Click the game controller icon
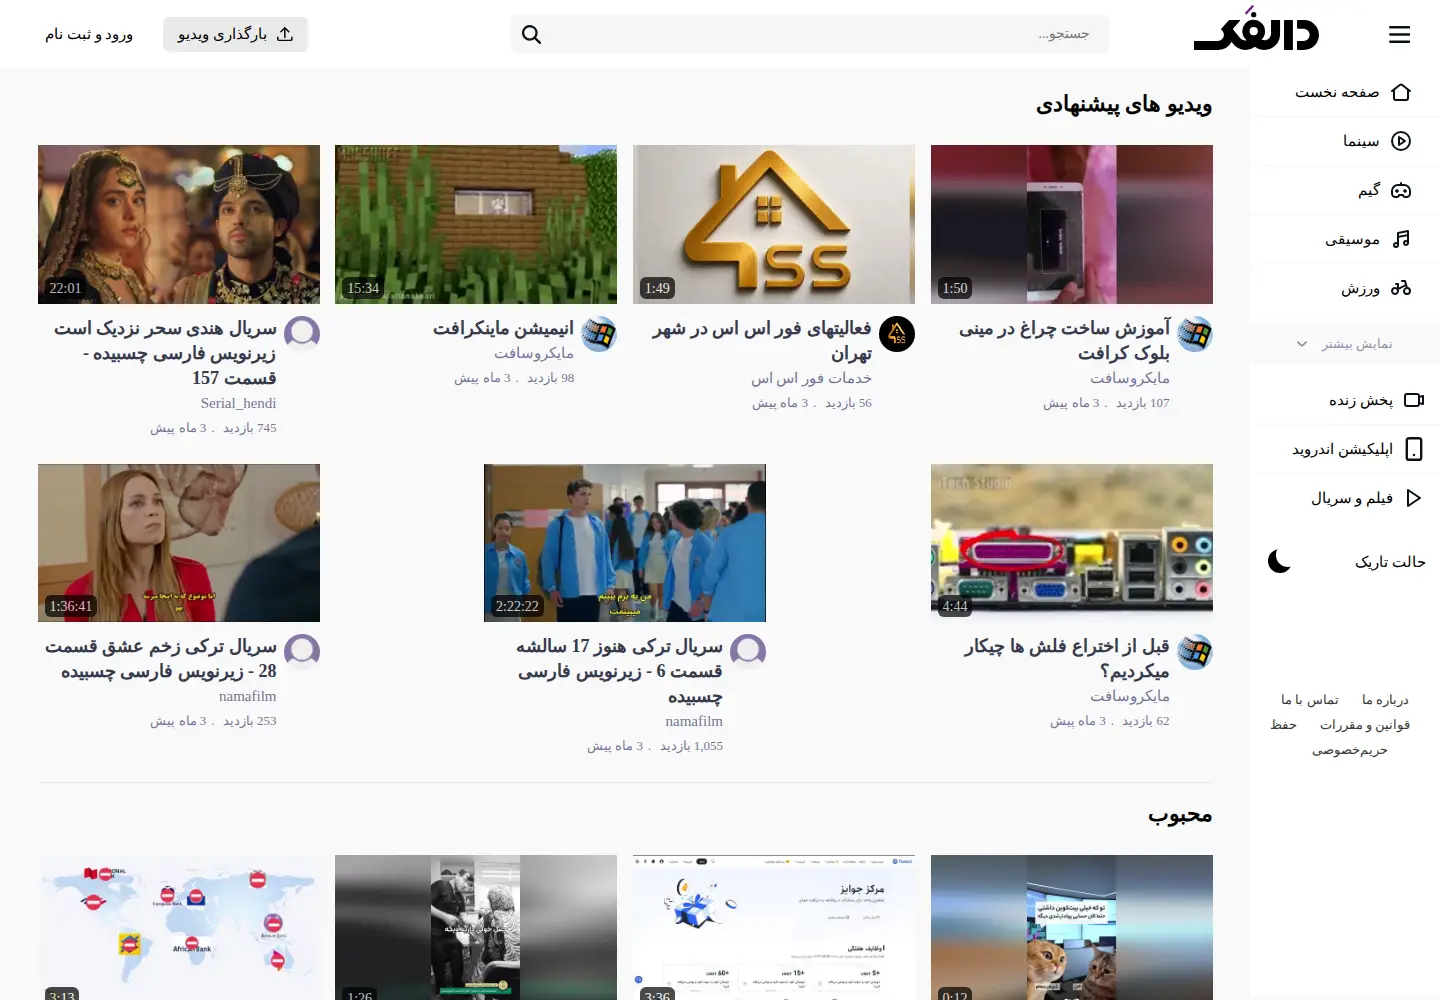Image resolution: width=1440 pixels, height=1000 pixels. click(x=1401, y=190)
